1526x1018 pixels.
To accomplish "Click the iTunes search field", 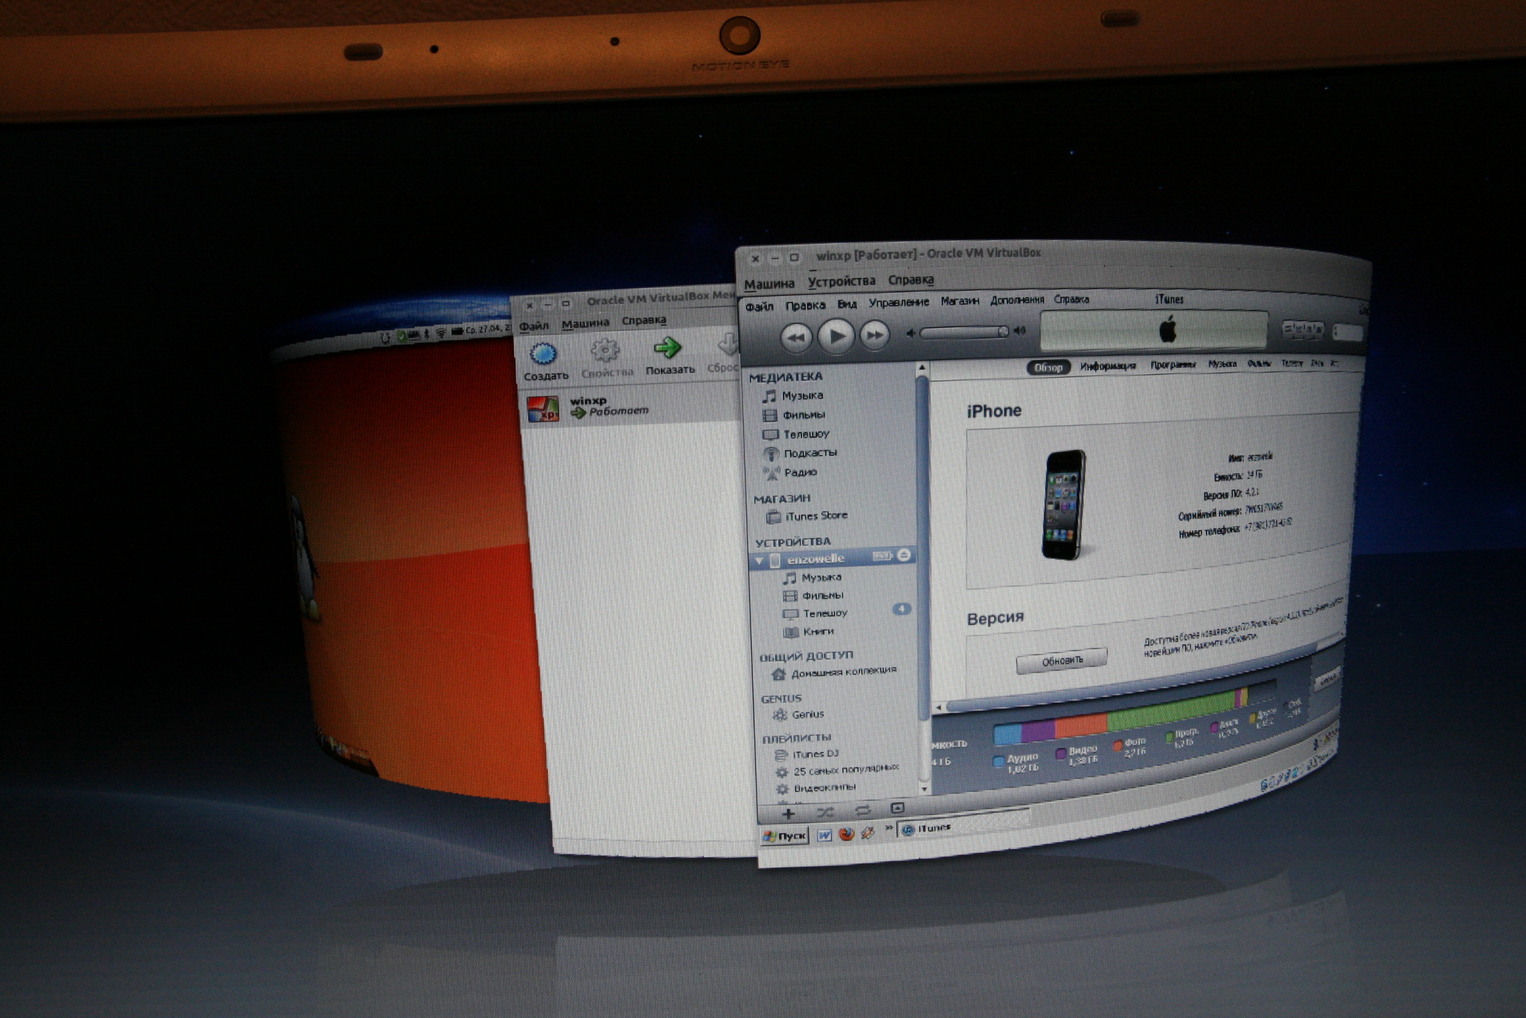I will click(1347, 332).
